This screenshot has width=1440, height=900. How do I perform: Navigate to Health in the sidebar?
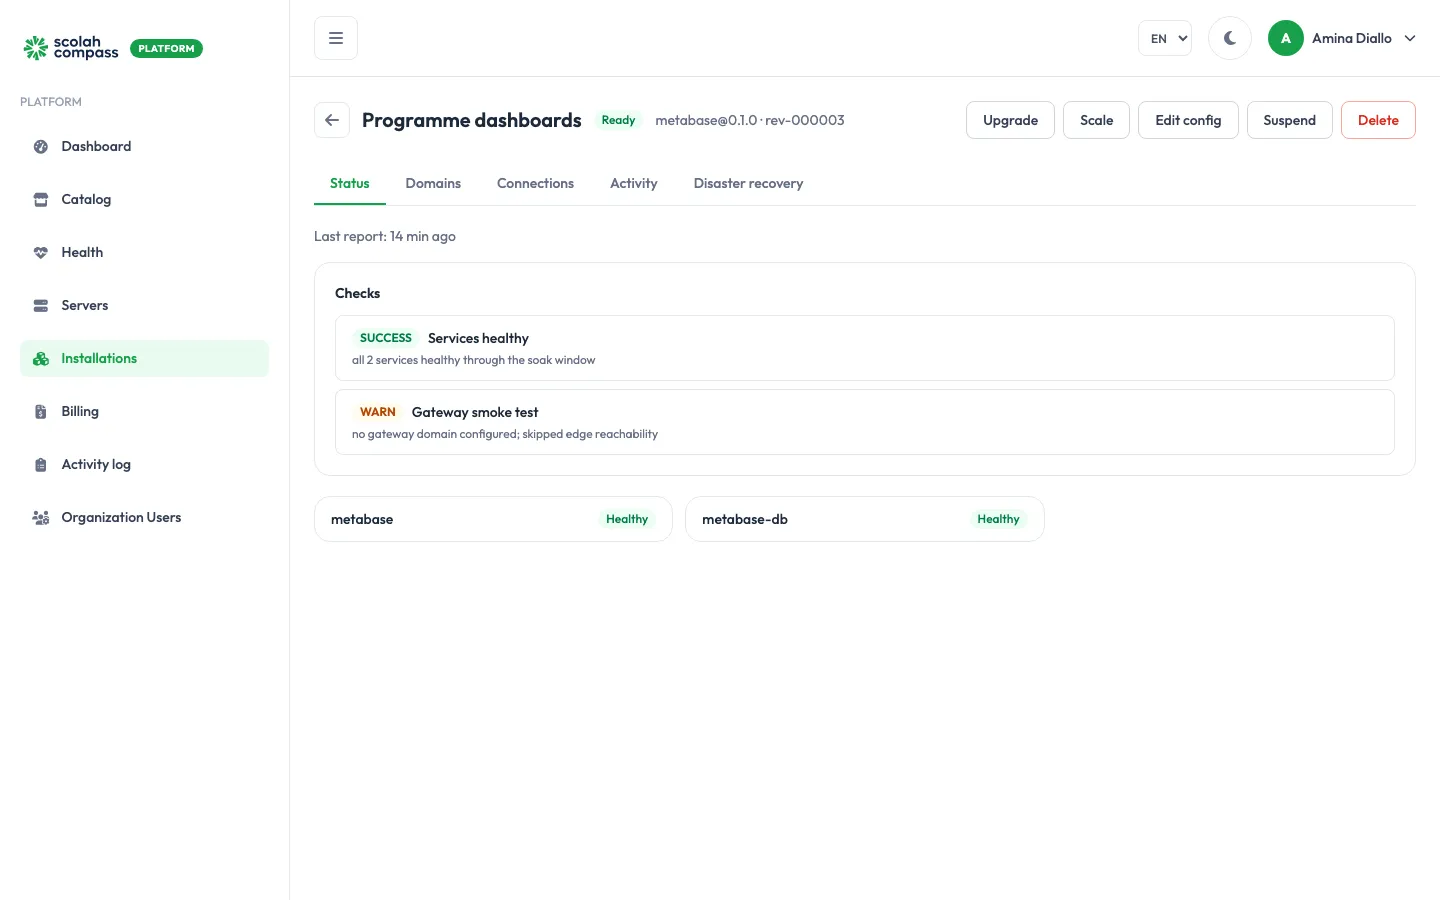tap(144, 253)
